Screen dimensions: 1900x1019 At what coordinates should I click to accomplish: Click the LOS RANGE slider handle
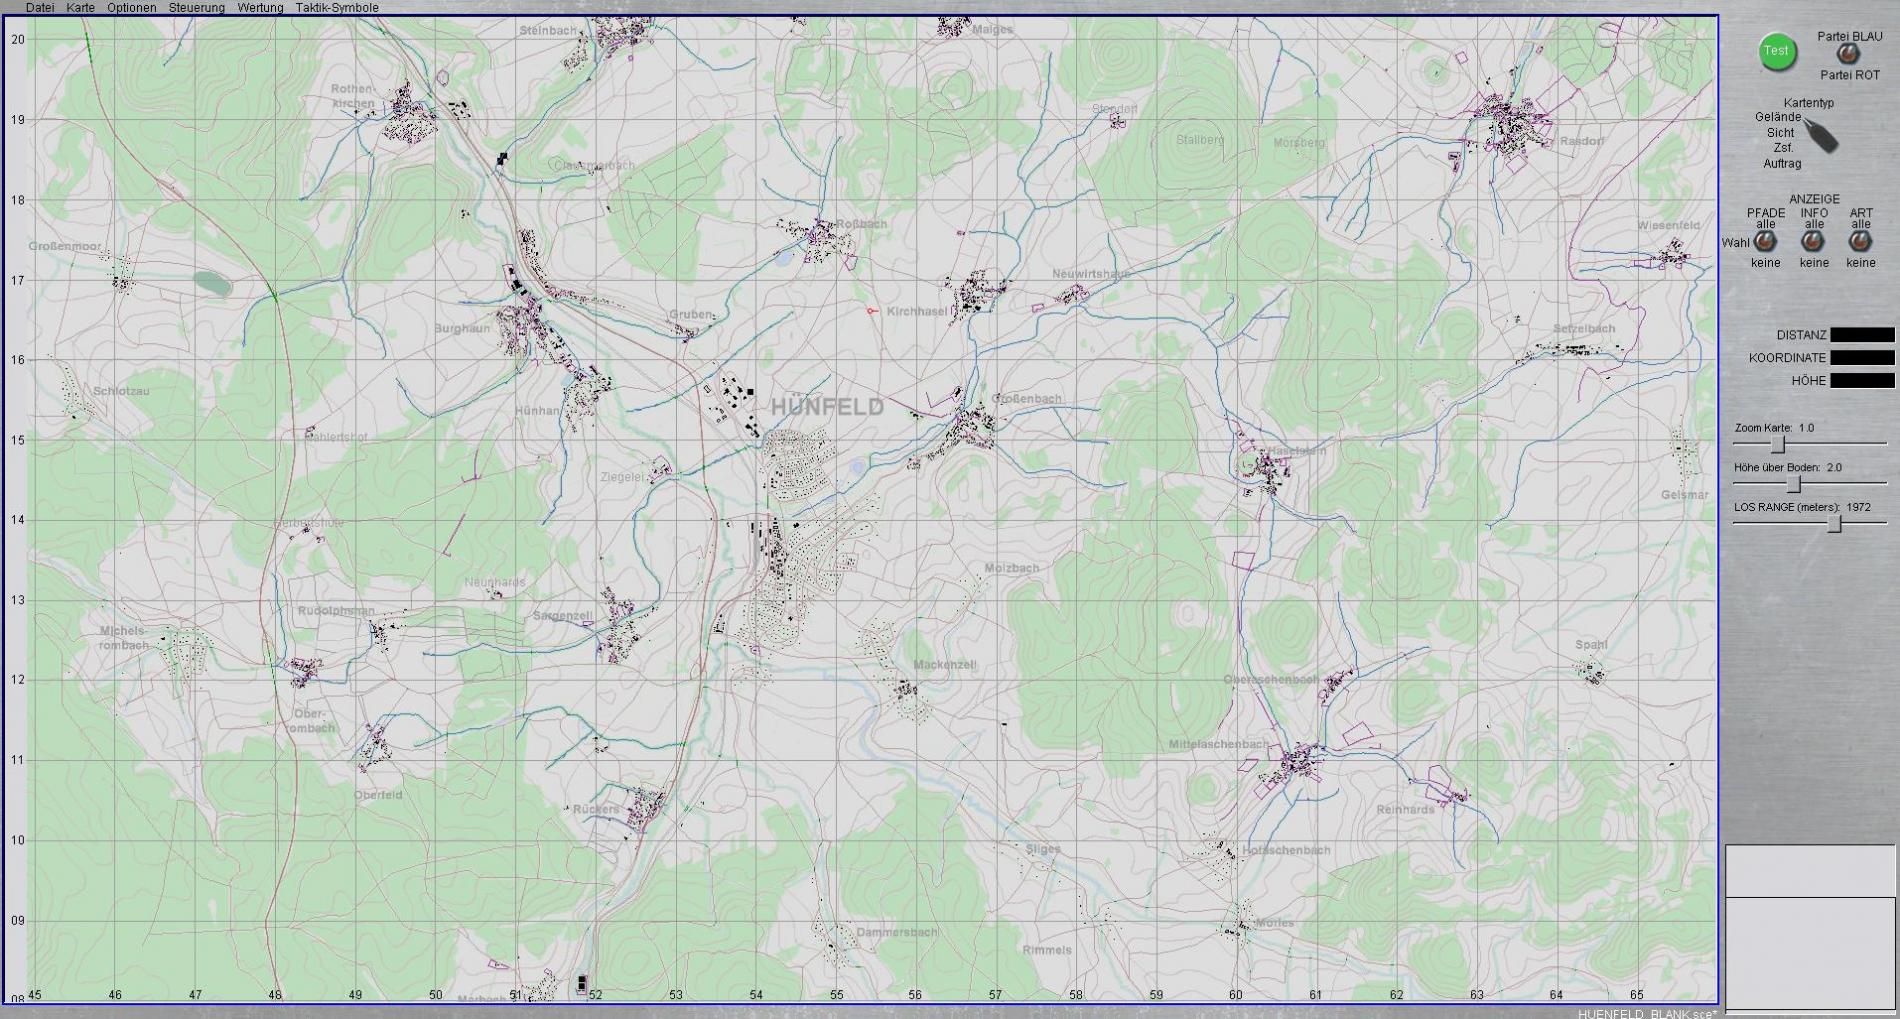coord(1834,524)
